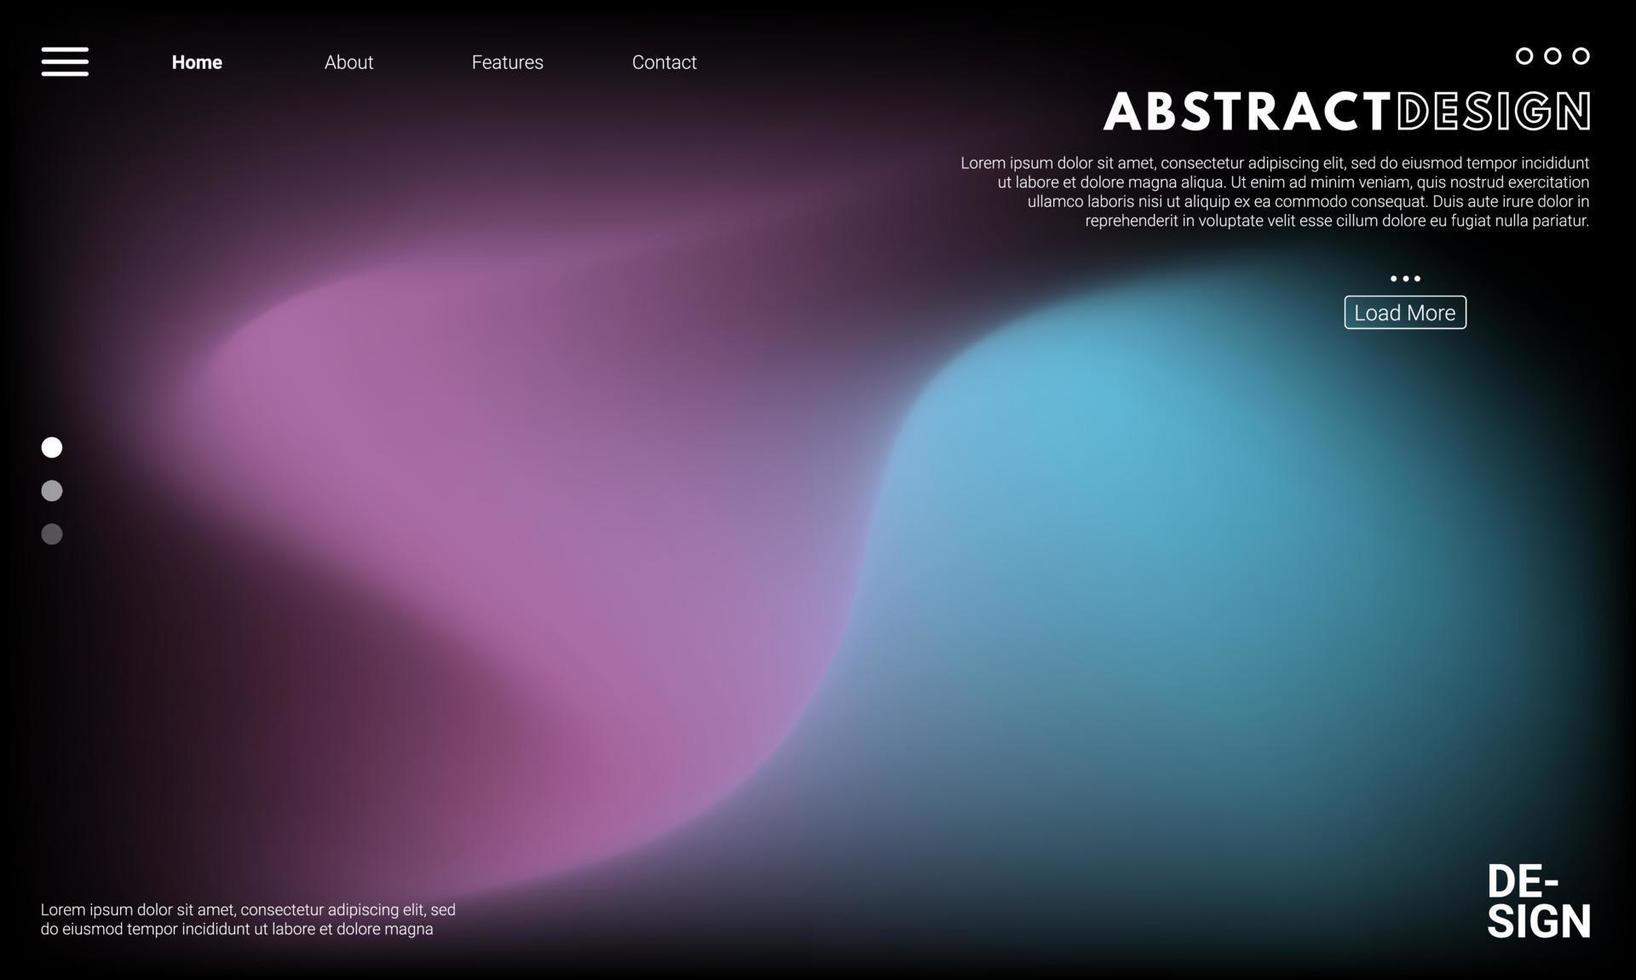The image size is (1636, 980).
Task: Click the header Lorem ipsum description paragraph
Action: [x=1275, y=191]
